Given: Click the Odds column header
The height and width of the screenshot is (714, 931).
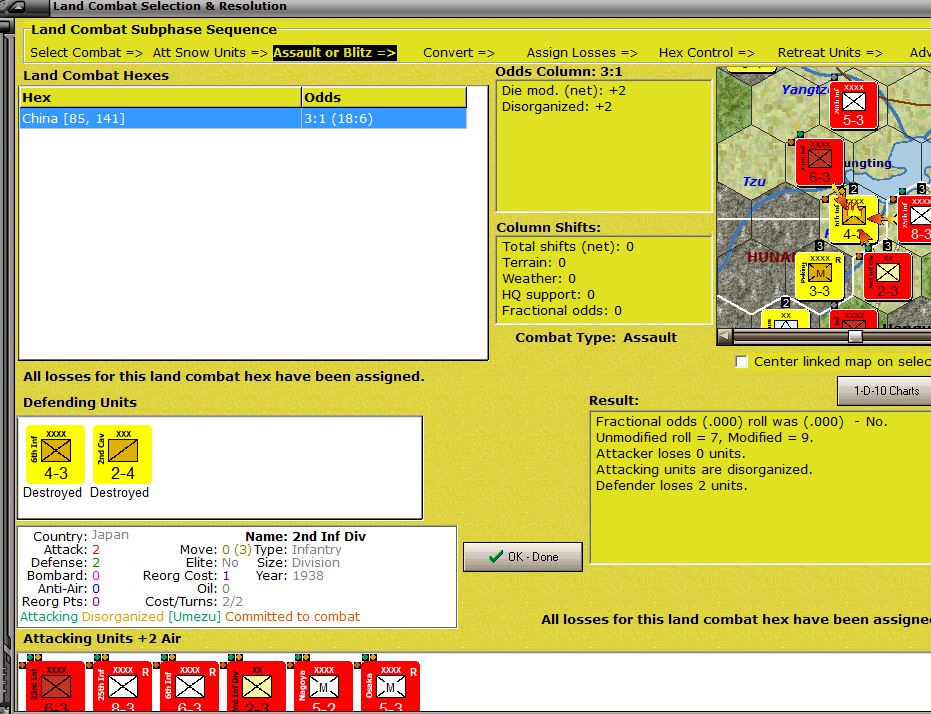Looking at the screenshot, I should point(384,97).
